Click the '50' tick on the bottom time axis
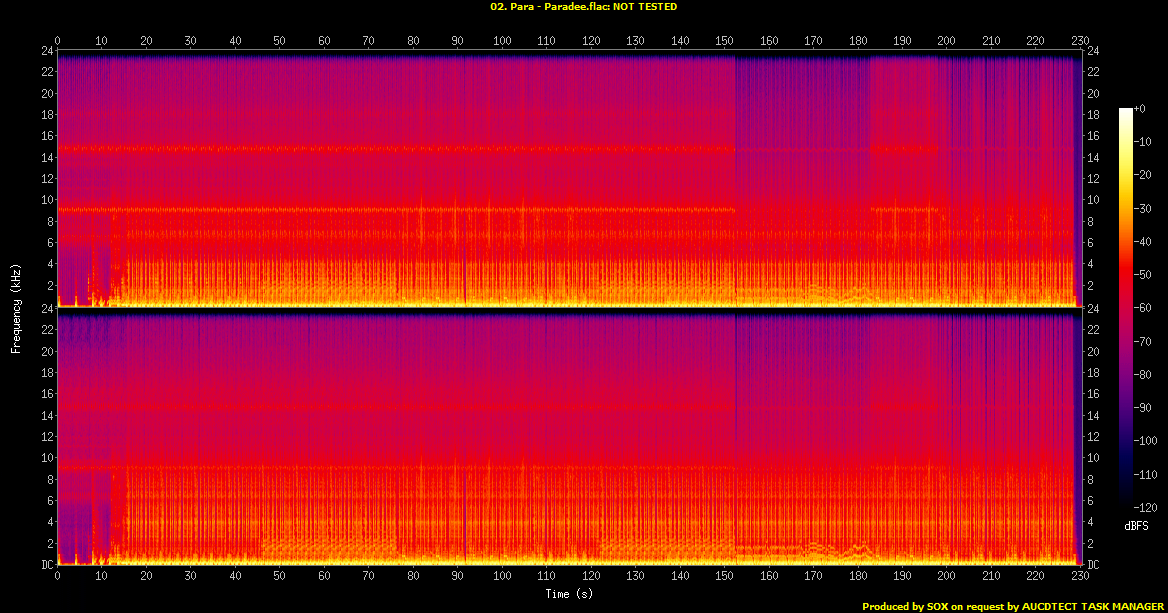Image resolution: width=1168 pixels, height=613 pixels. point(280,577)
